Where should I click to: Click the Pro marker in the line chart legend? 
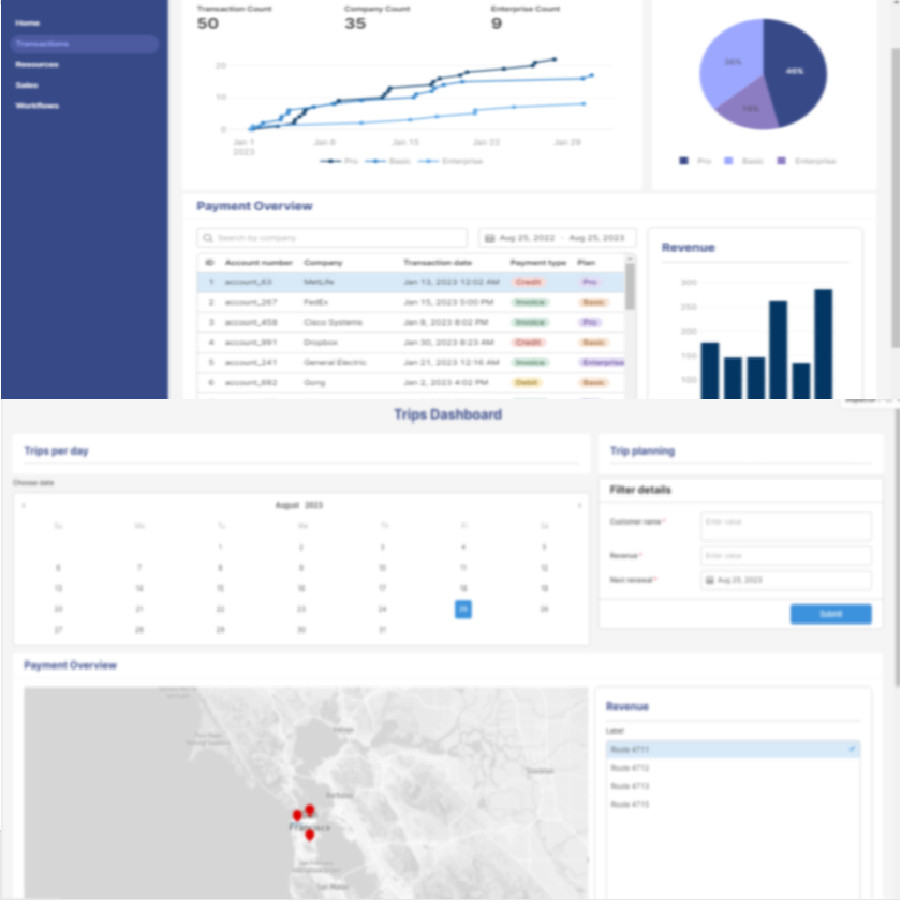tap(328, 161)
